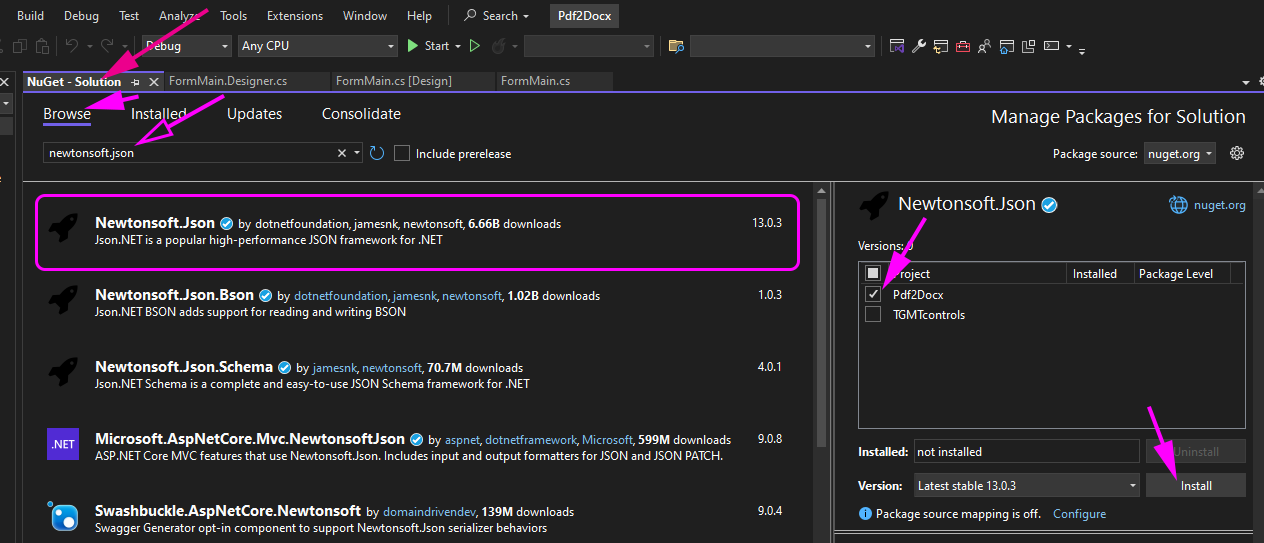Image resolution: width=1264 pixels, height=543 pixels.
Task: Click the Pdf2Docx solution name button
Action: coord(585,16)
